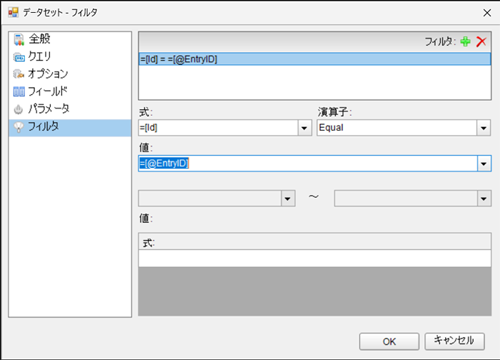Select the filter row =[Id] = =[@EntryID]

click(x=315, y=59)
